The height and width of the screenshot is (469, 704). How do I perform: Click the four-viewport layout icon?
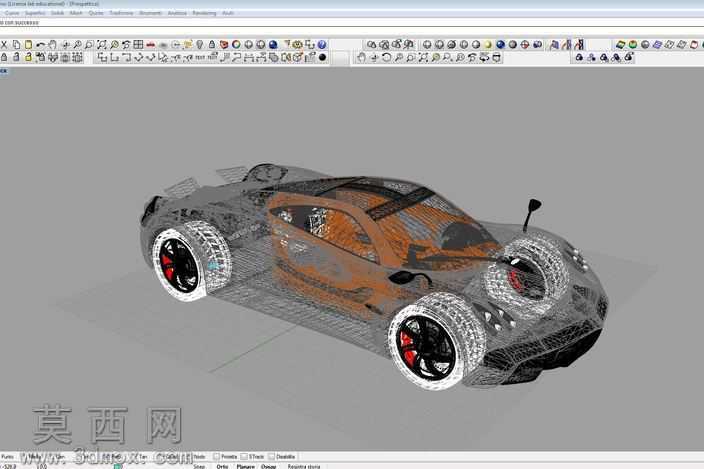click(x=138, y=44)
